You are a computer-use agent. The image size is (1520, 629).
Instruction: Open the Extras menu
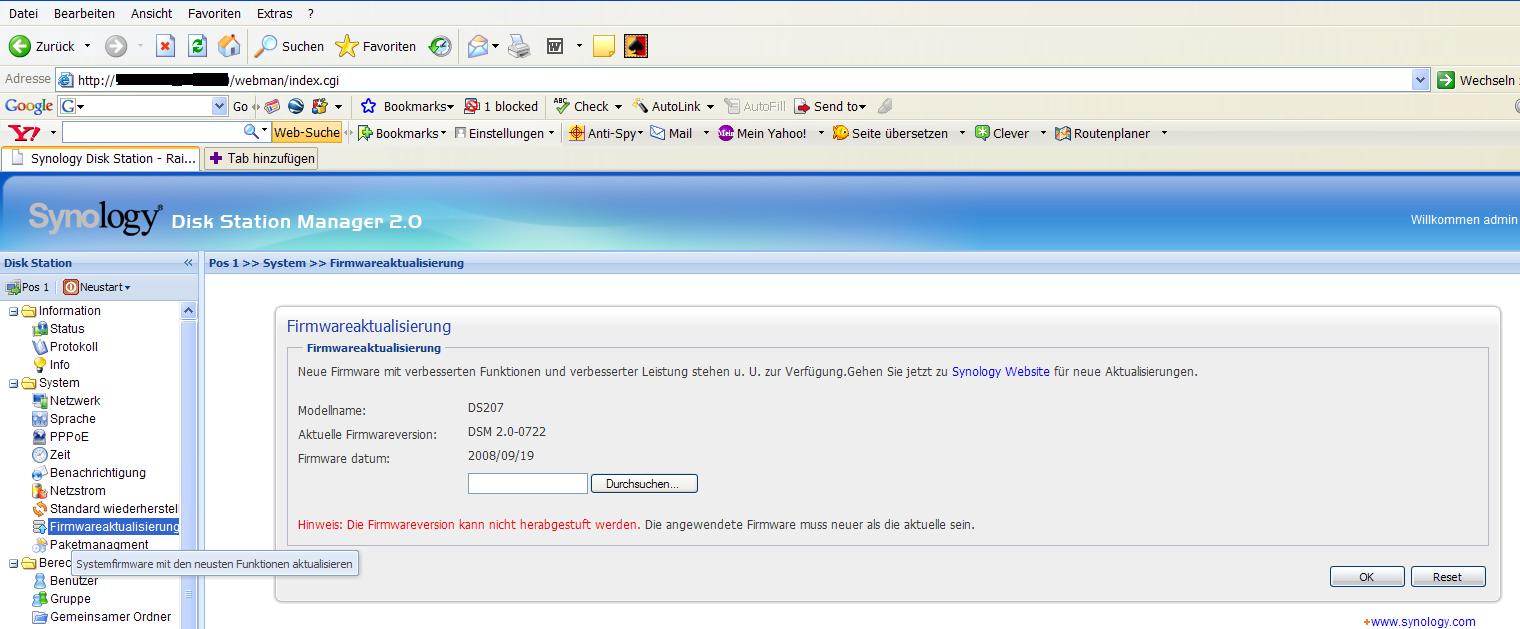coord(274,13)
